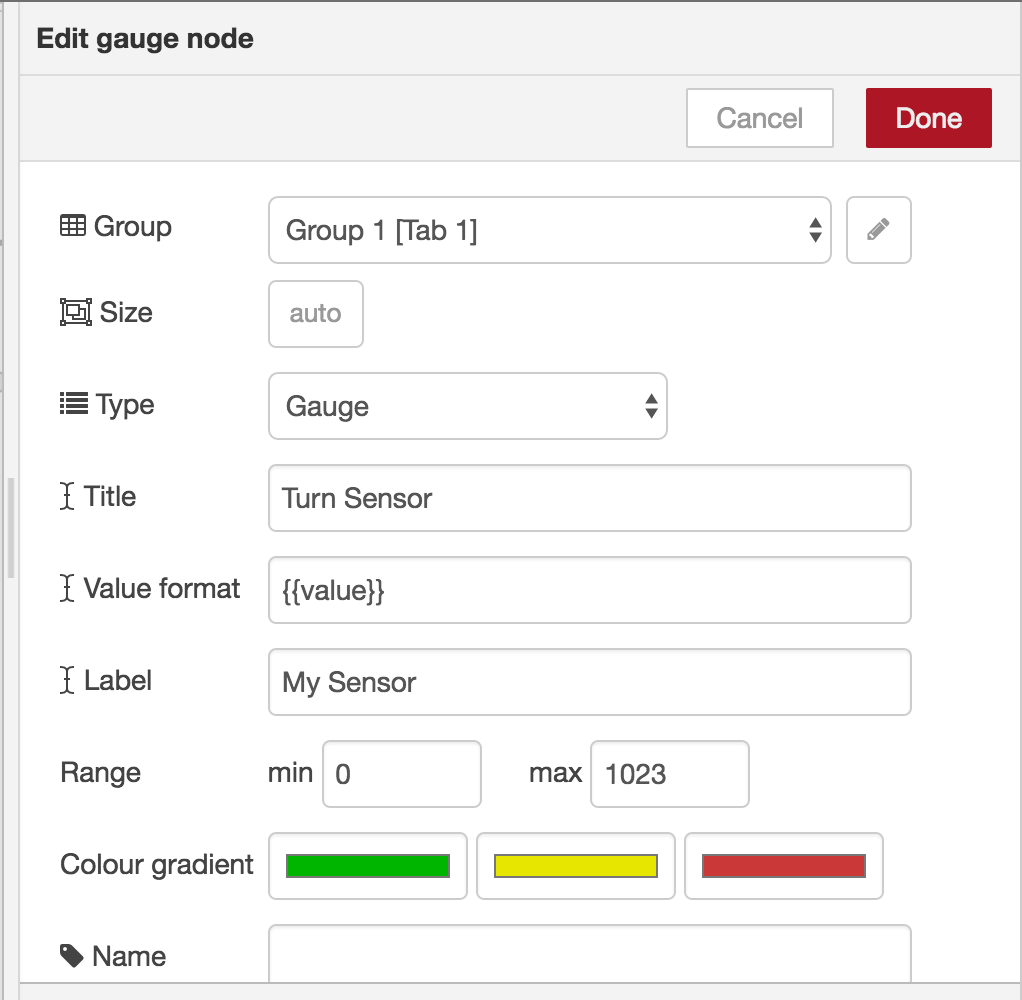Click the pencil icon to edit Group 1

tap(878, 230)
